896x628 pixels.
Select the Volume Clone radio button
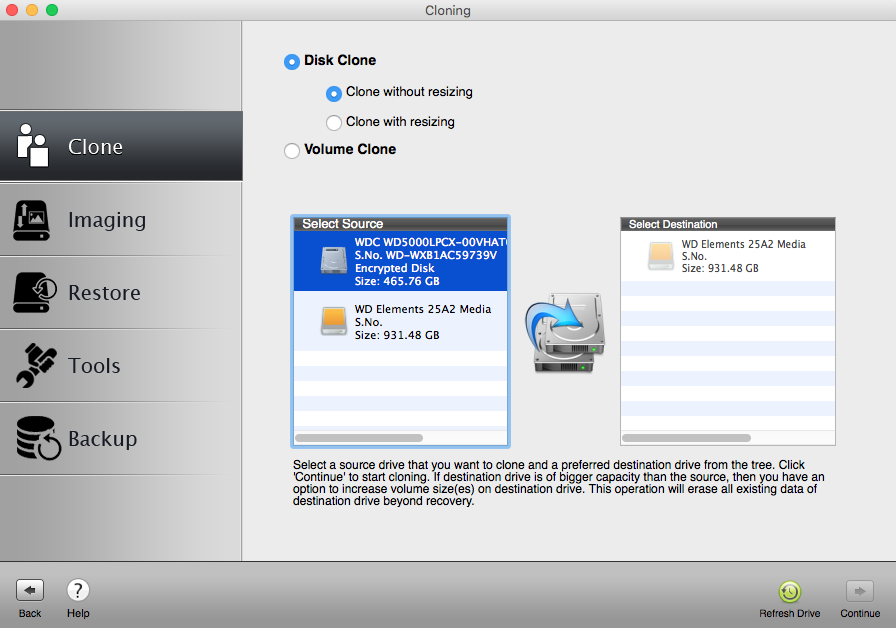point(291,151)
